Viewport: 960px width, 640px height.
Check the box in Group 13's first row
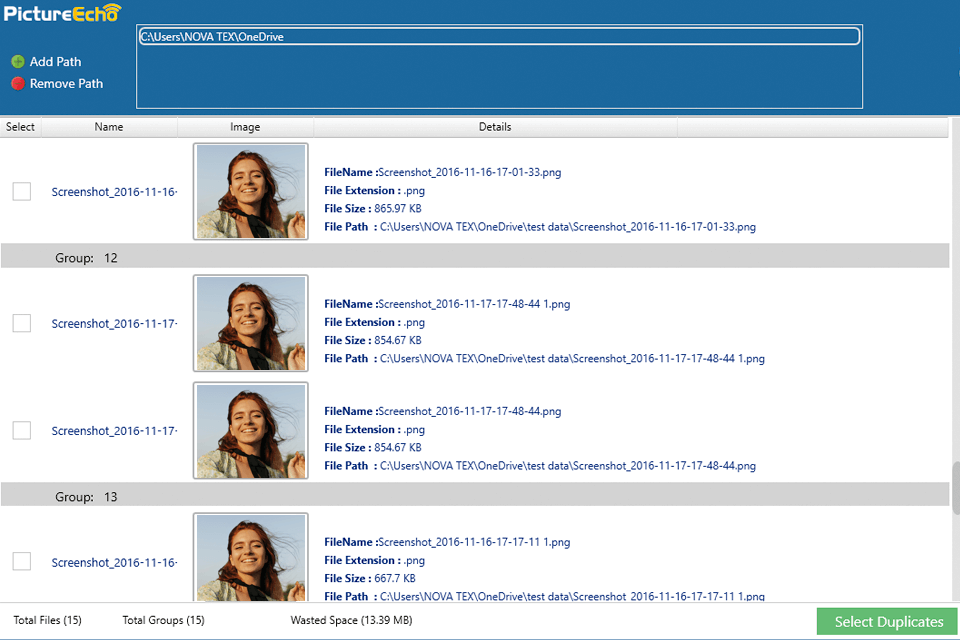point(21,562)
